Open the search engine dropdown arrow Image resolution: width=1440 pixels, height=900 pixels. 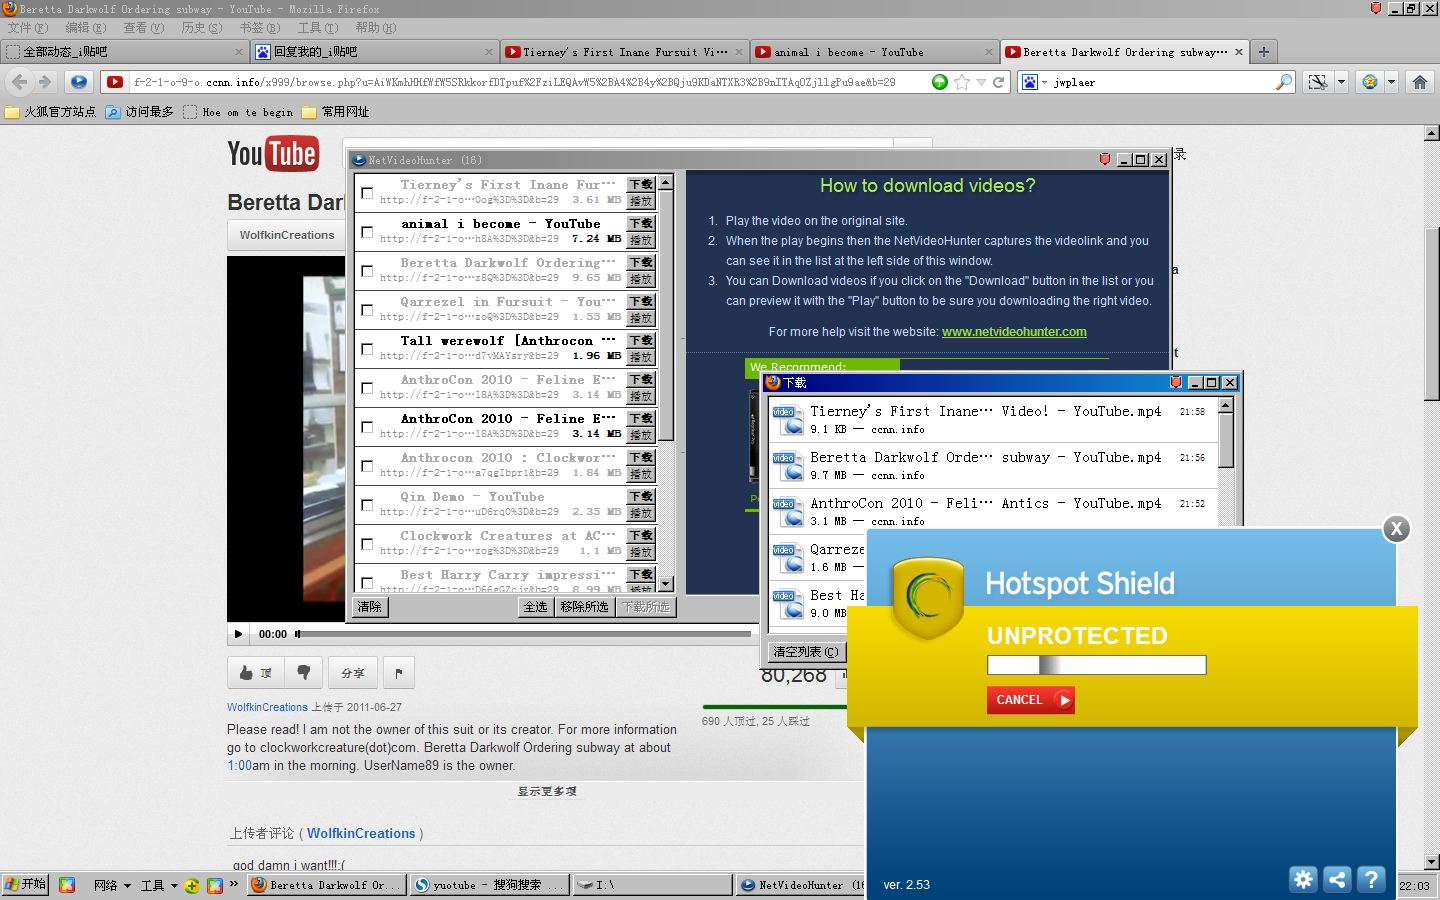1044,82
